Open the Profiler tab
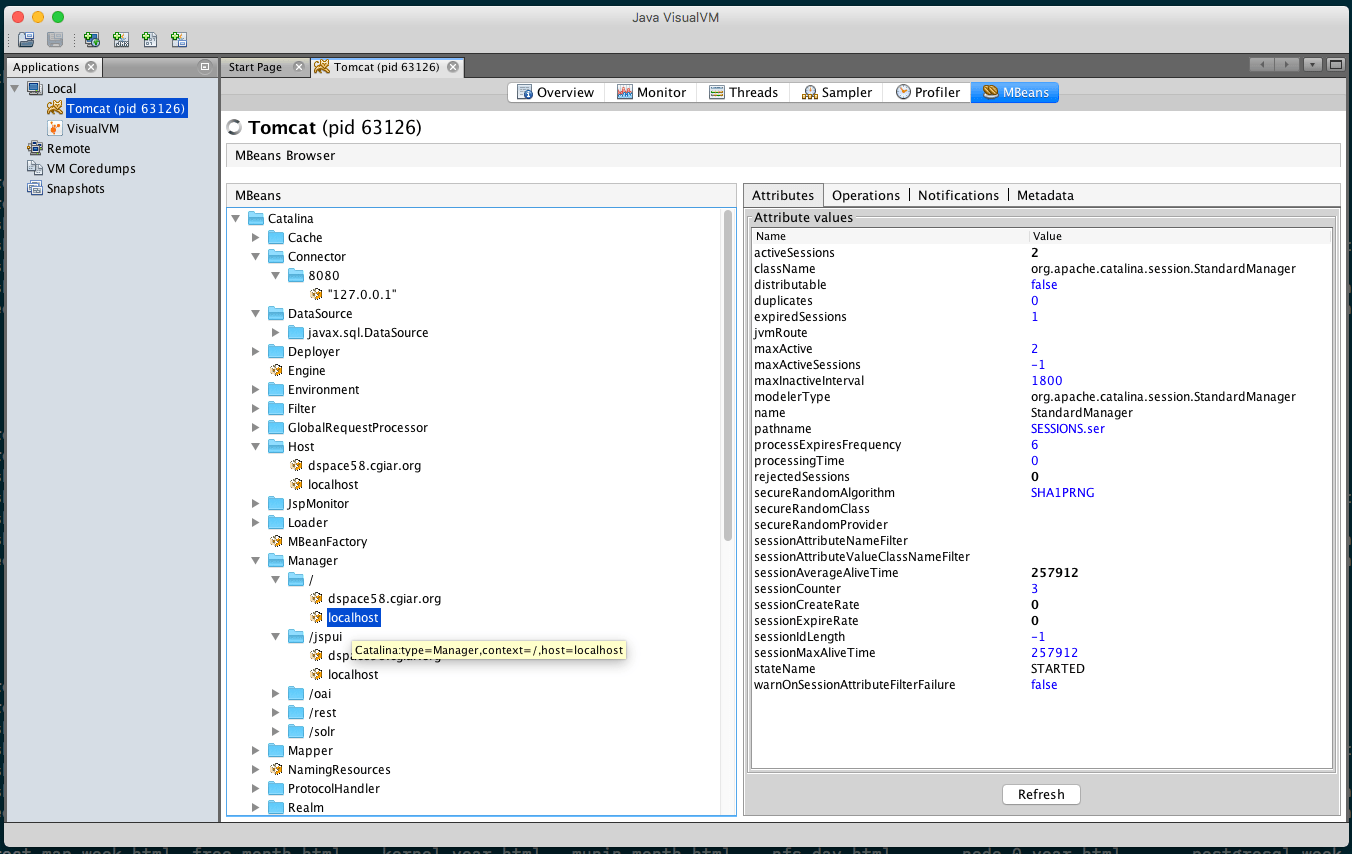Image resolution: width=1352 pixels, height=854 pixels. pos(927,92)
